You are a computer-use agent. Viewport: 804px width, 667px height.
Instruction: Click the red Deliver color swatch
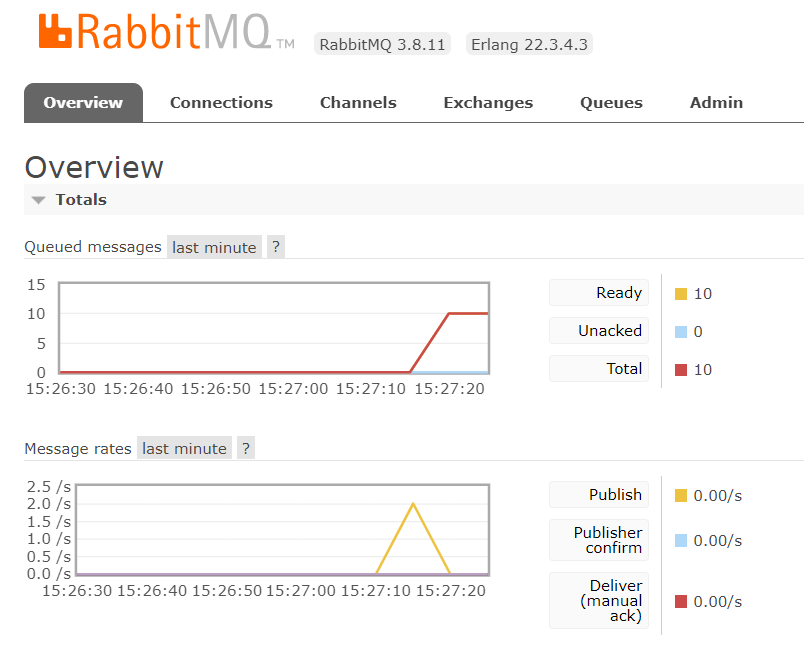click(x=681, y=601)
